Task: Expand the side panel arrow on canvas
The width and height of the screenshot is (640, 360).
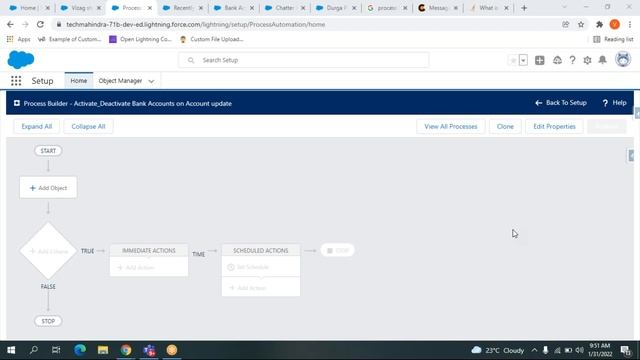Action: point(631,156)
